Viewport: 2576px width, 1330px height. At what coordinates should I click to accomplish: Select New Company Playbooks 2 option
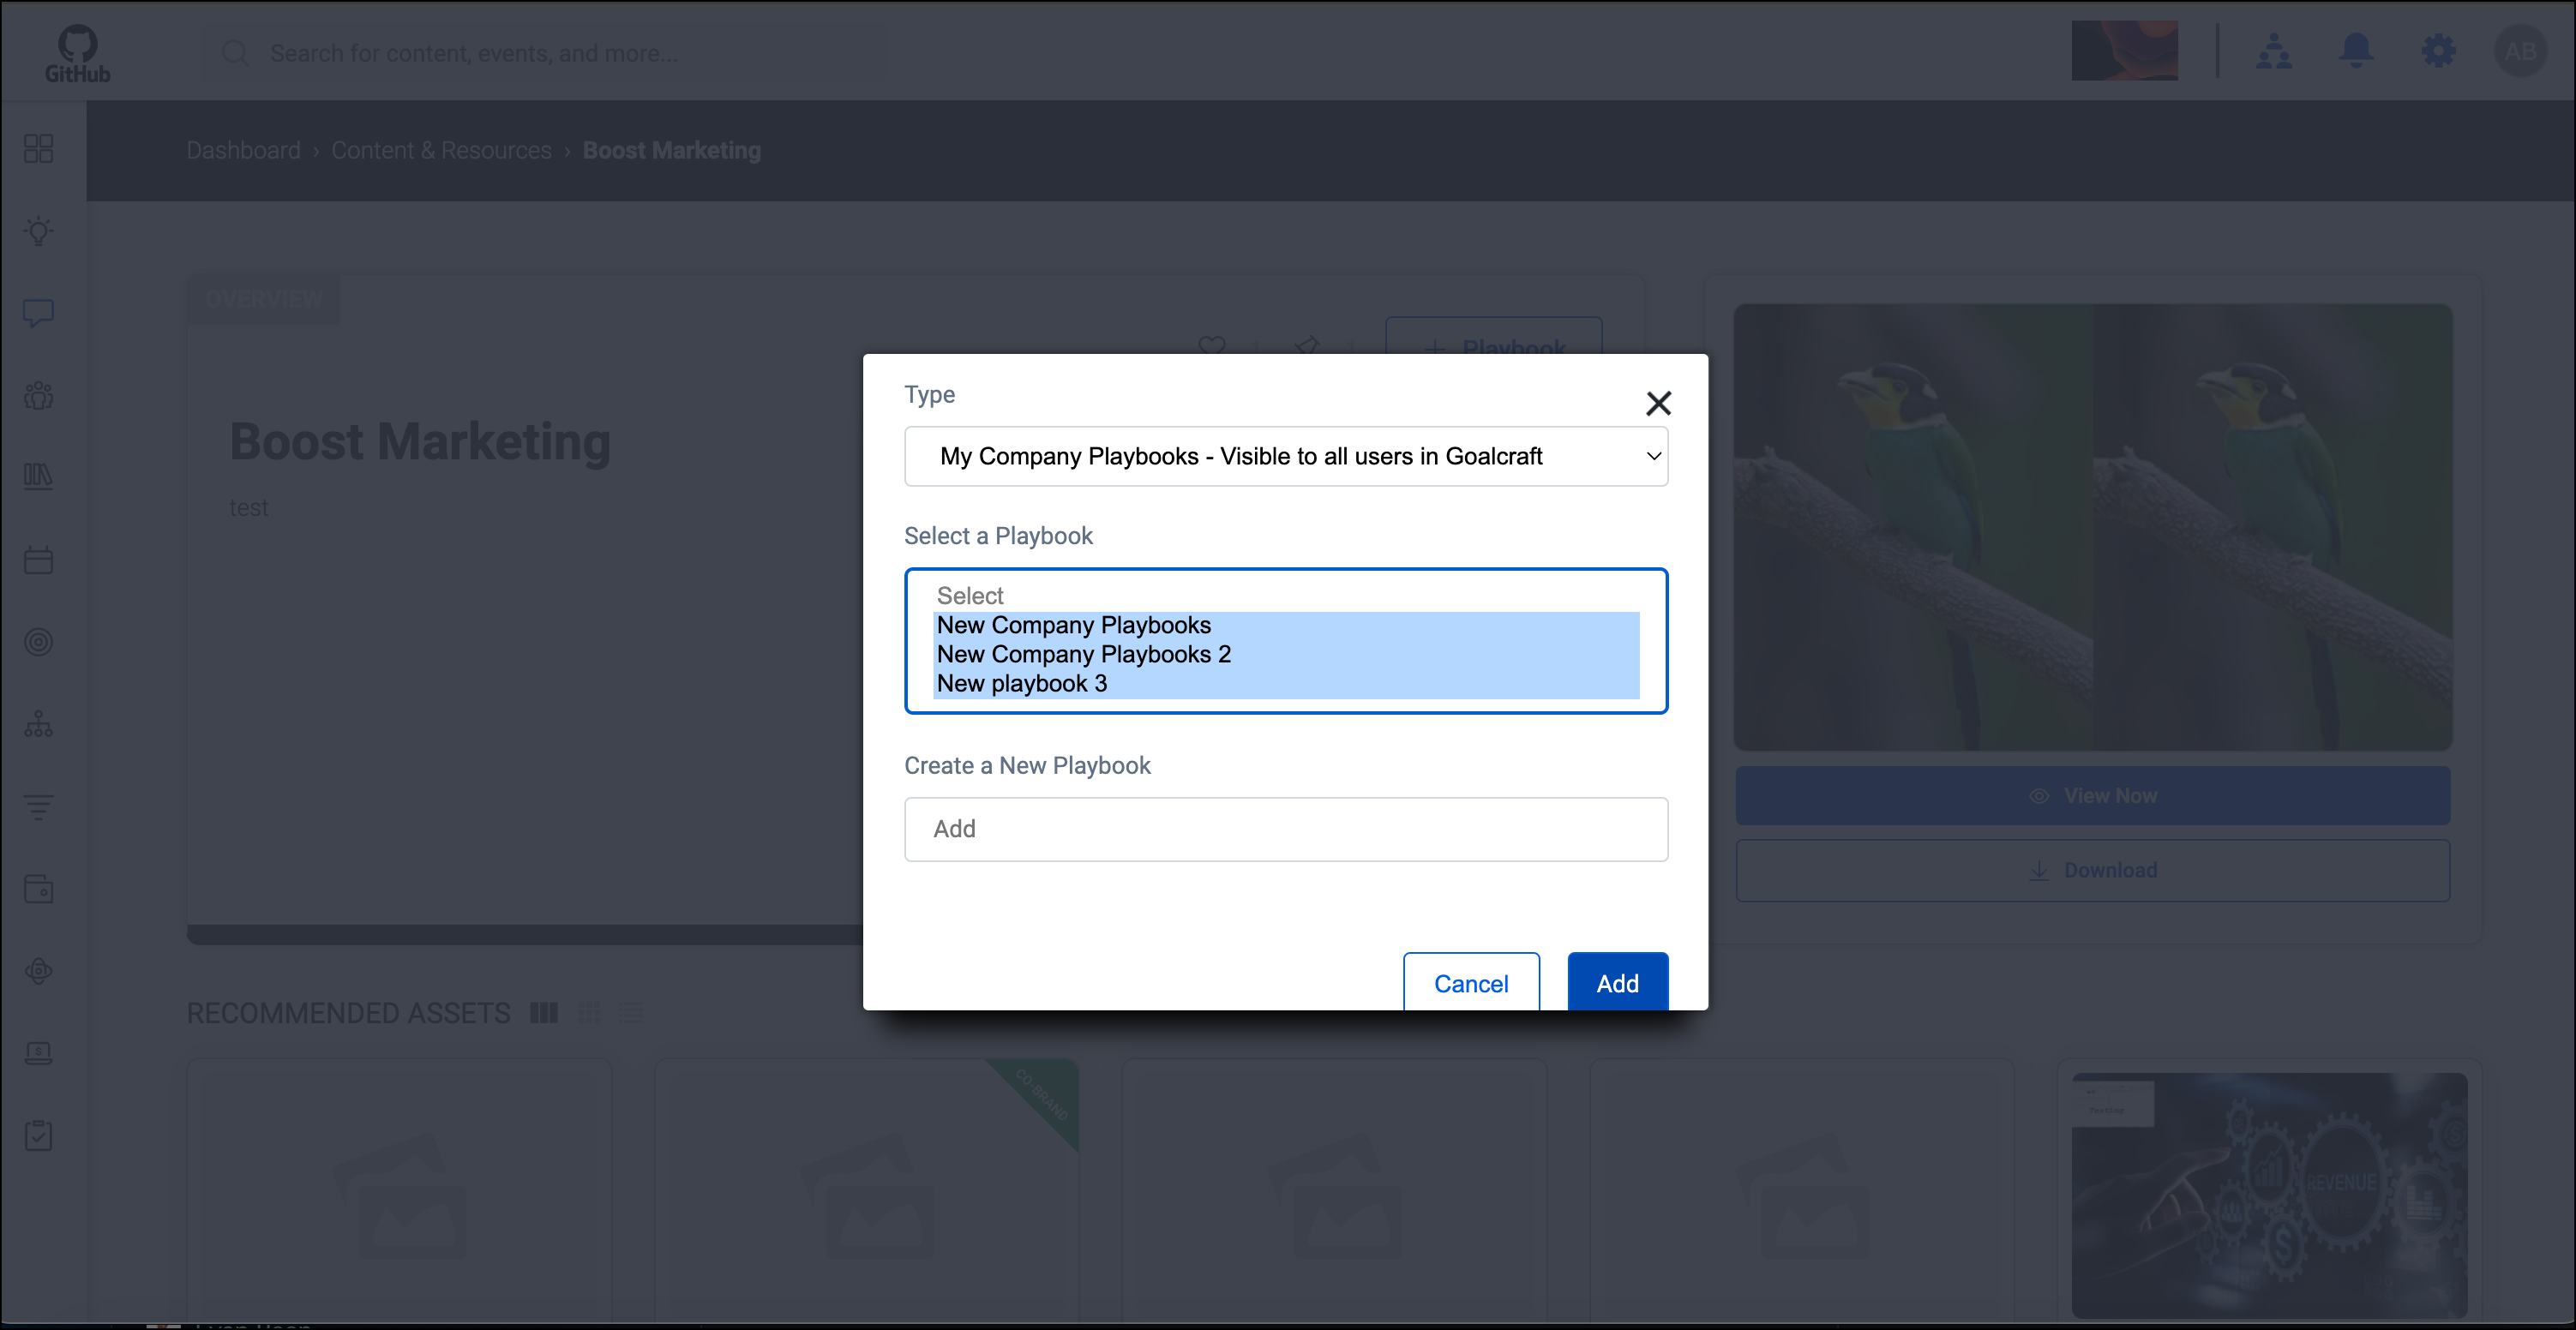click(x=1286, y=654)
